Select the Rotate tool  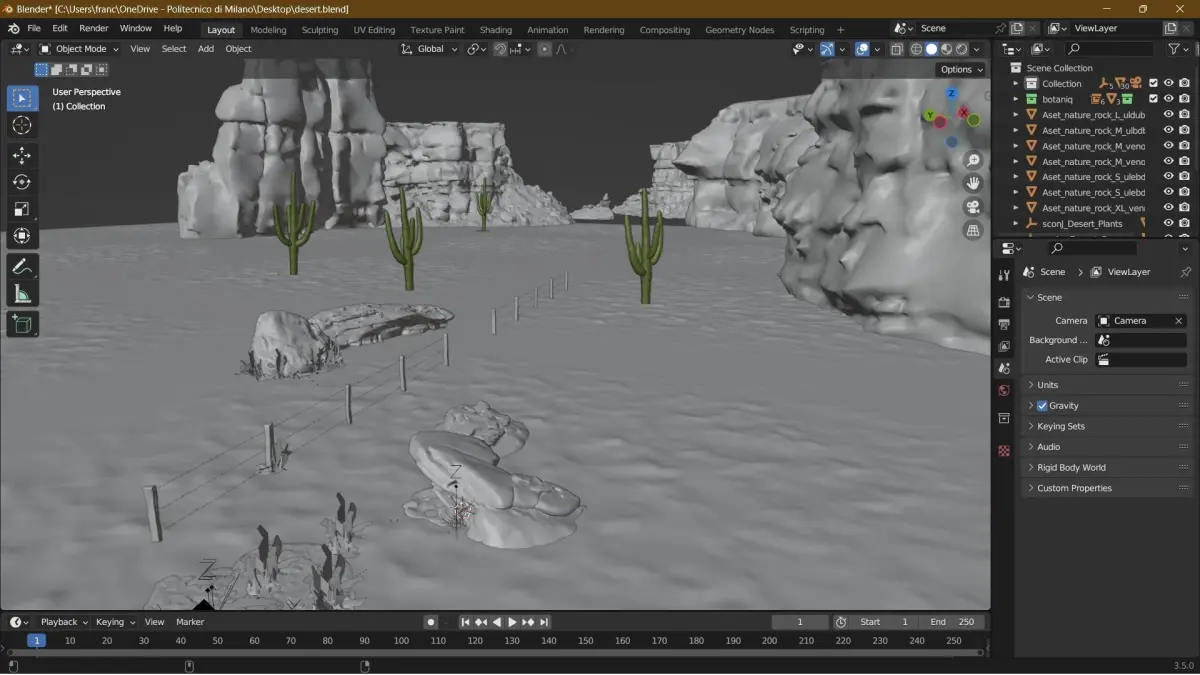(22, 182)
